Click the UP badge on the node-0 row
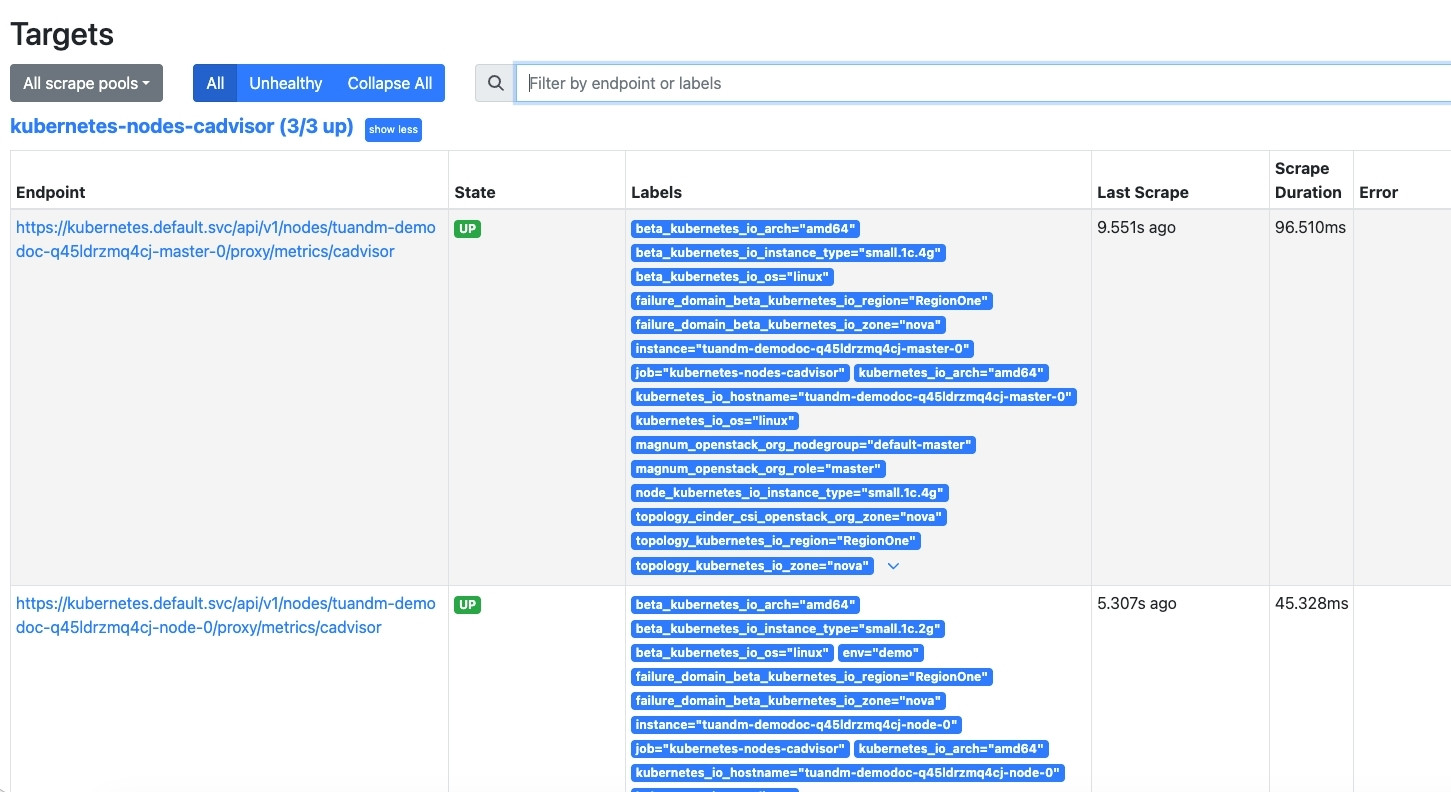The height and width of the screenshot is (792, 1451). (467, 605)
